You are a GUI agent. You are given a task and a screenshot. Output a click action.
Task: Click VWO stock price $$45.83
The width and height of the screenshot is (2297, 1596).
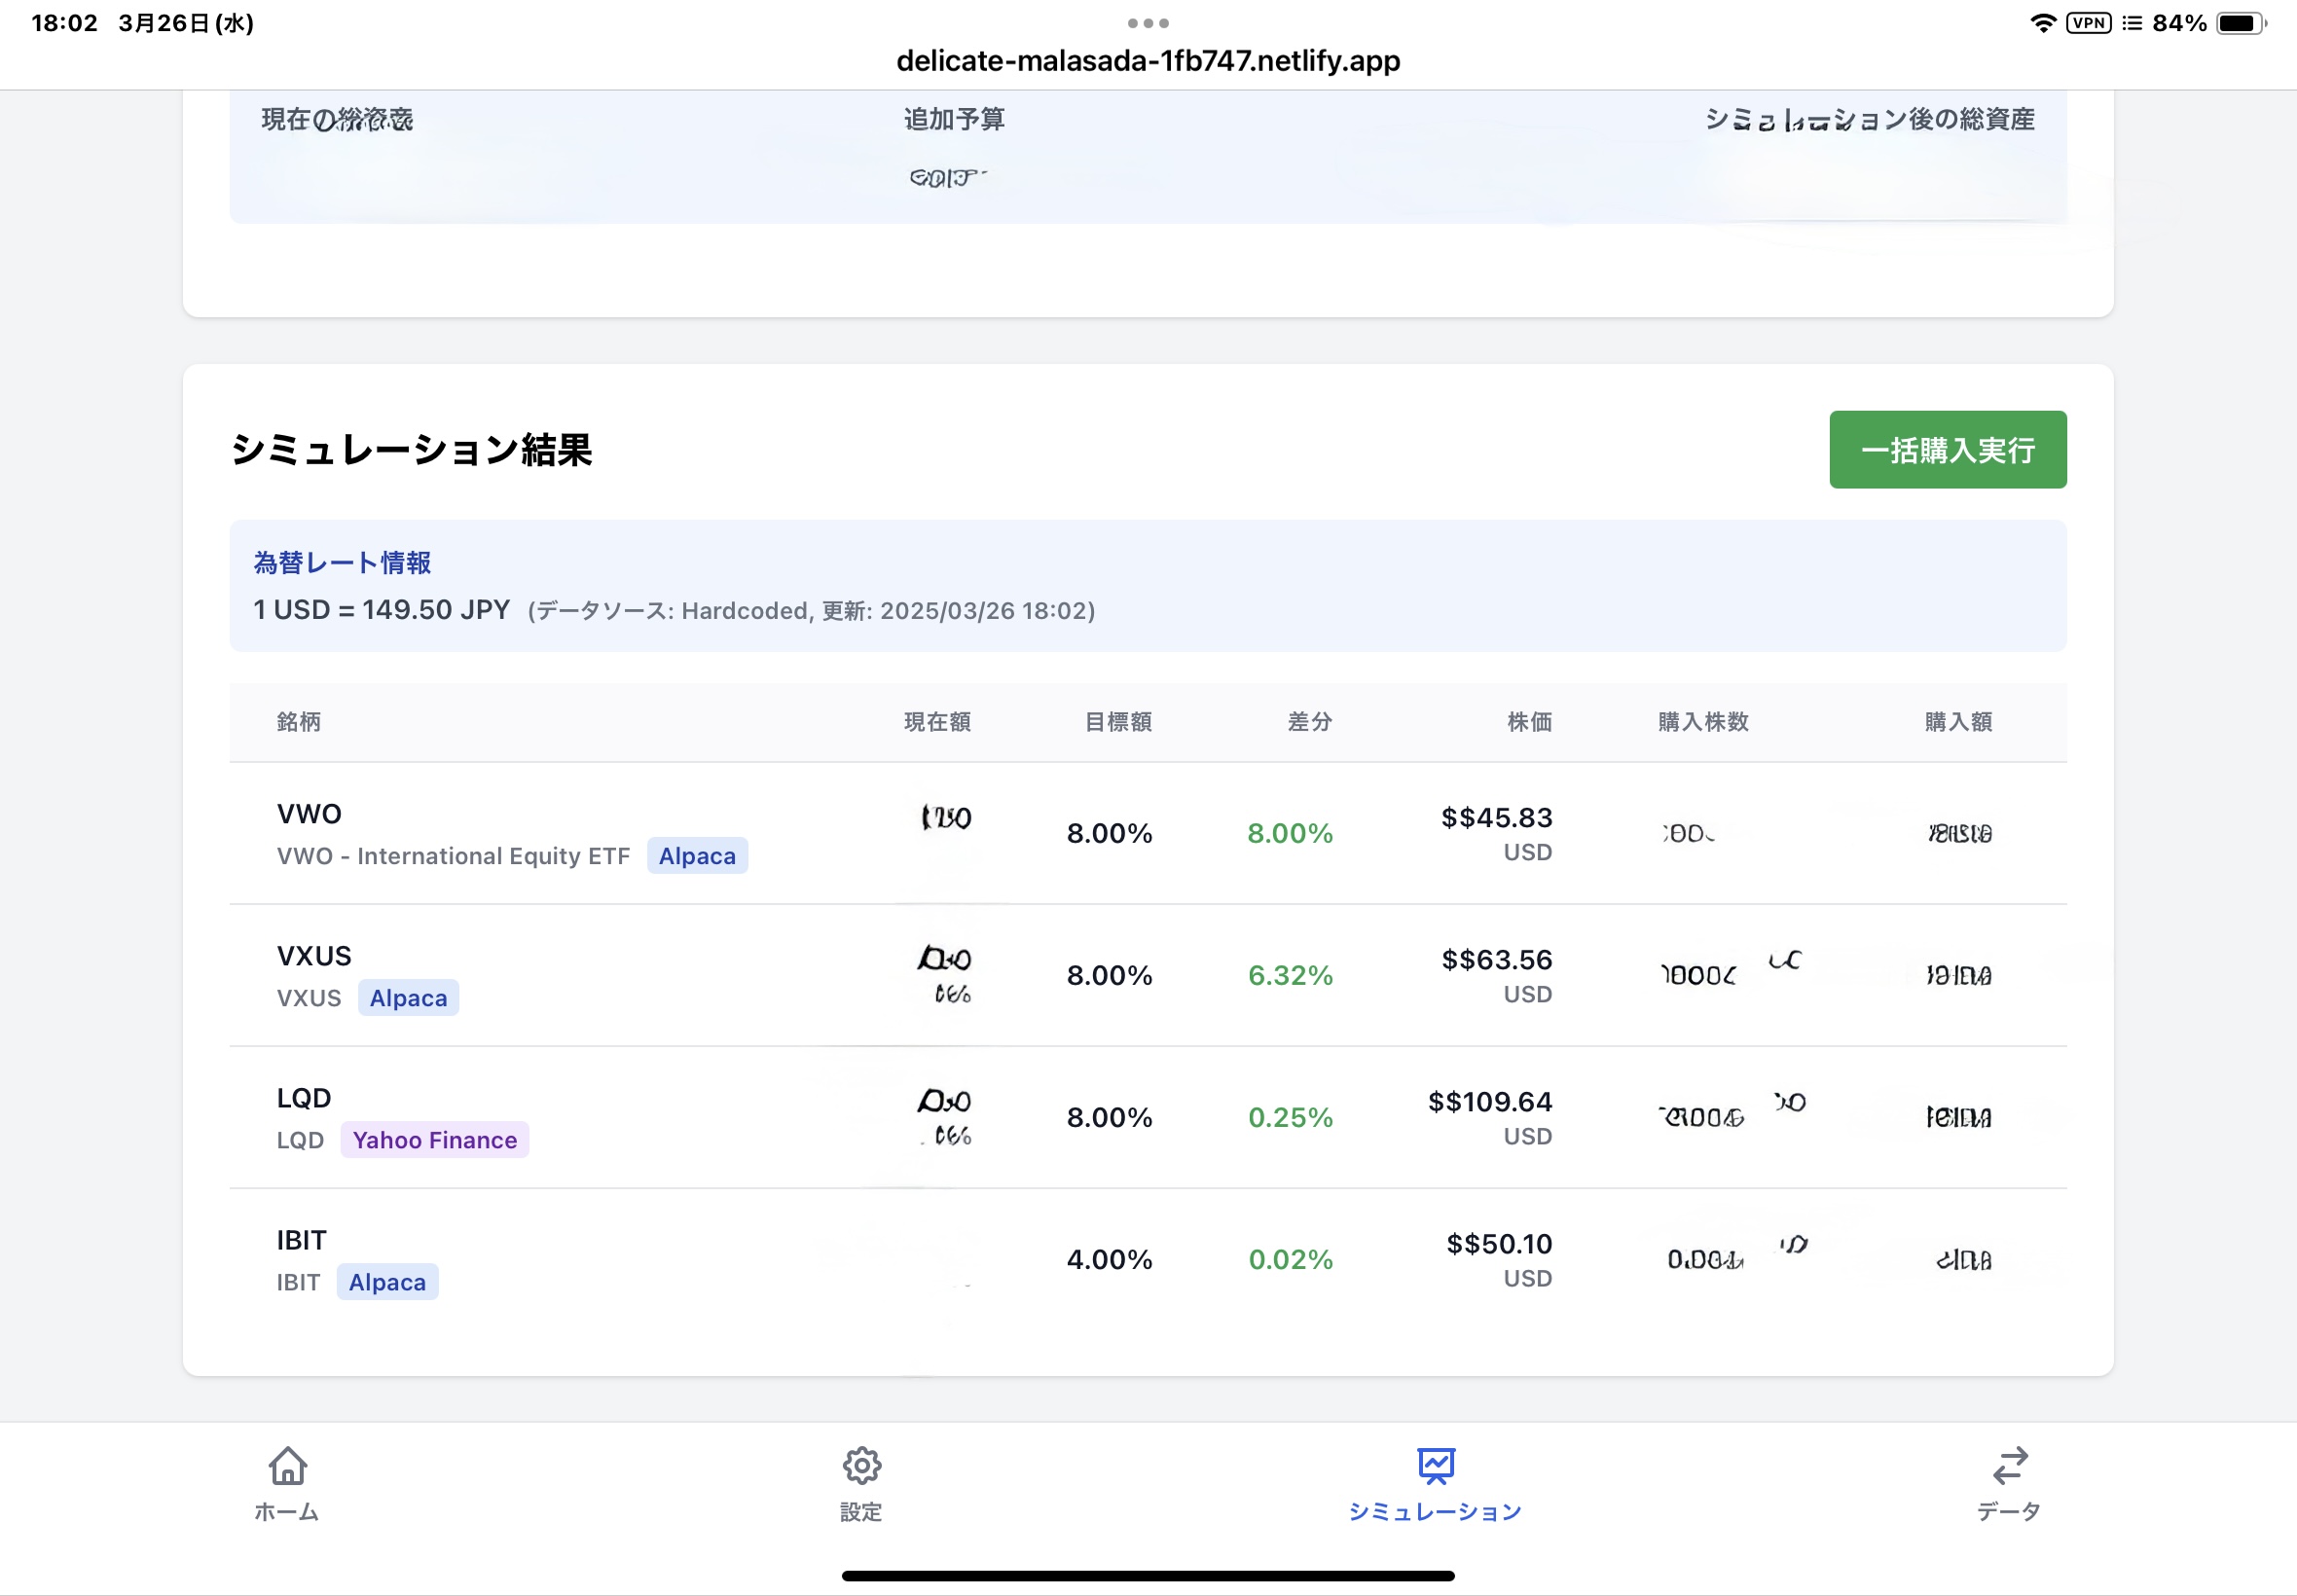point(1496,818)
